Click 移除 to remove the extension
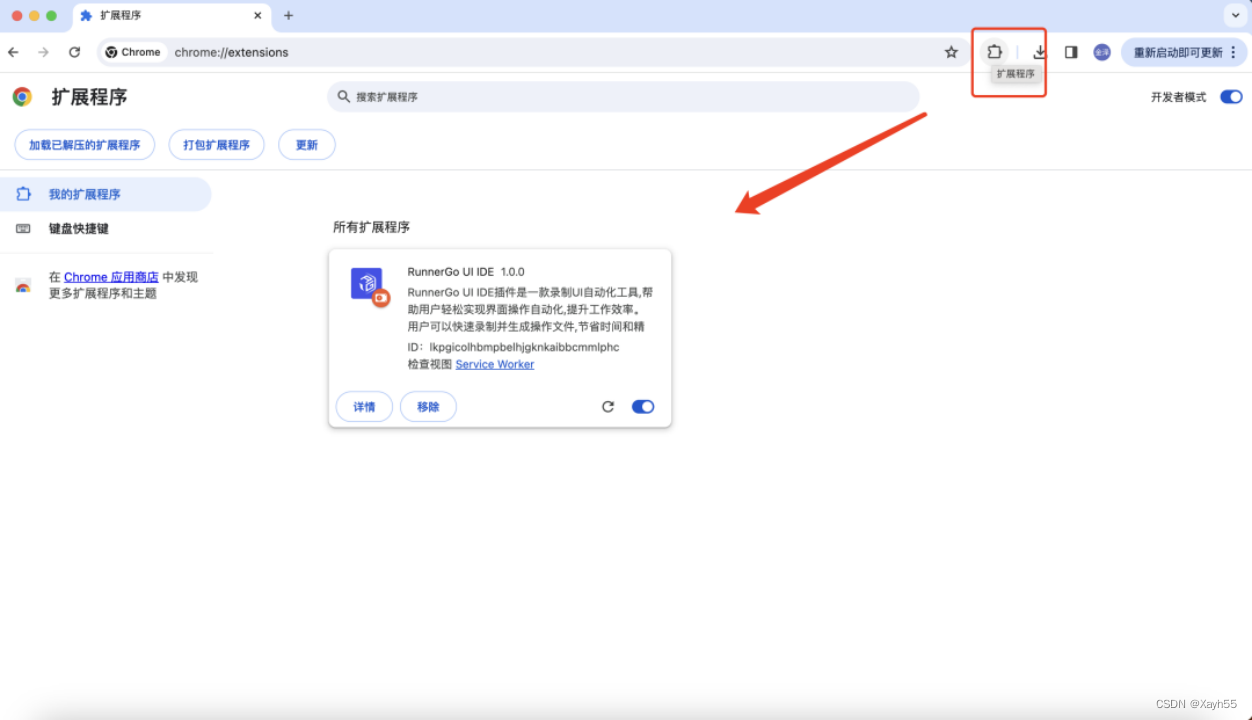The image size is (1252, 720). pos(428,407)
